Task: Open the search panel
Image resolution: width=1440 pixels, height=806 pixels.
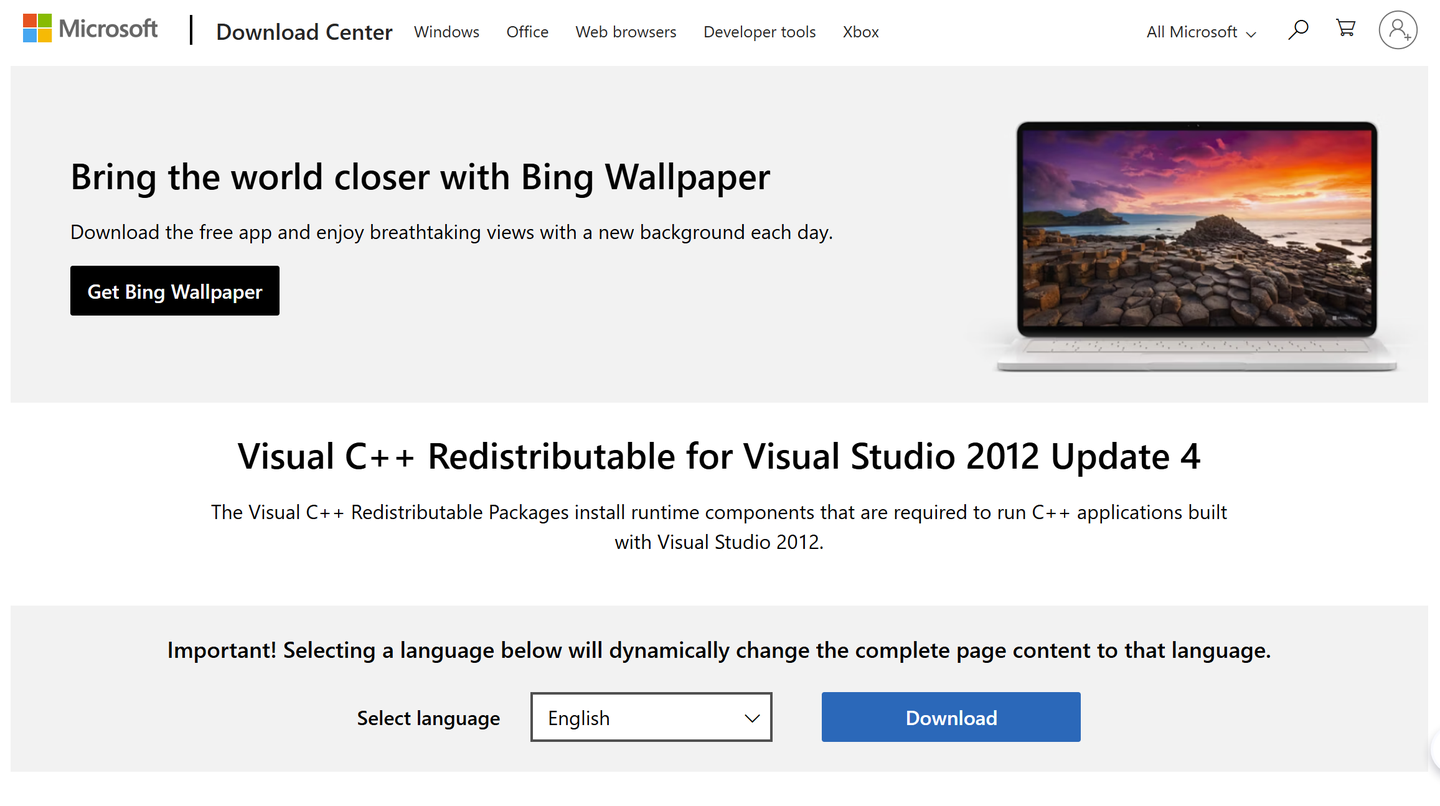Action: (1298, 30)
